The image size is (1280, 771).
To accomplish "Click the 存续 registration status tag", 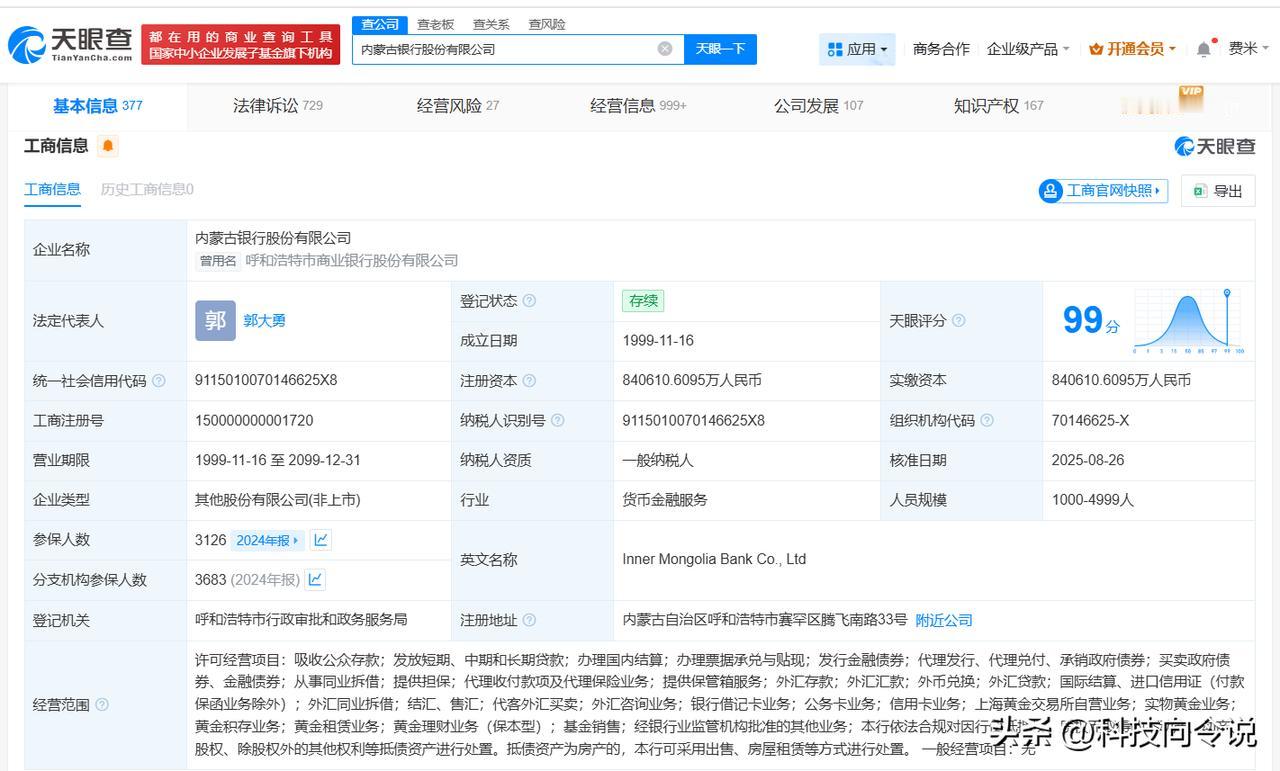I will (642, 300).
